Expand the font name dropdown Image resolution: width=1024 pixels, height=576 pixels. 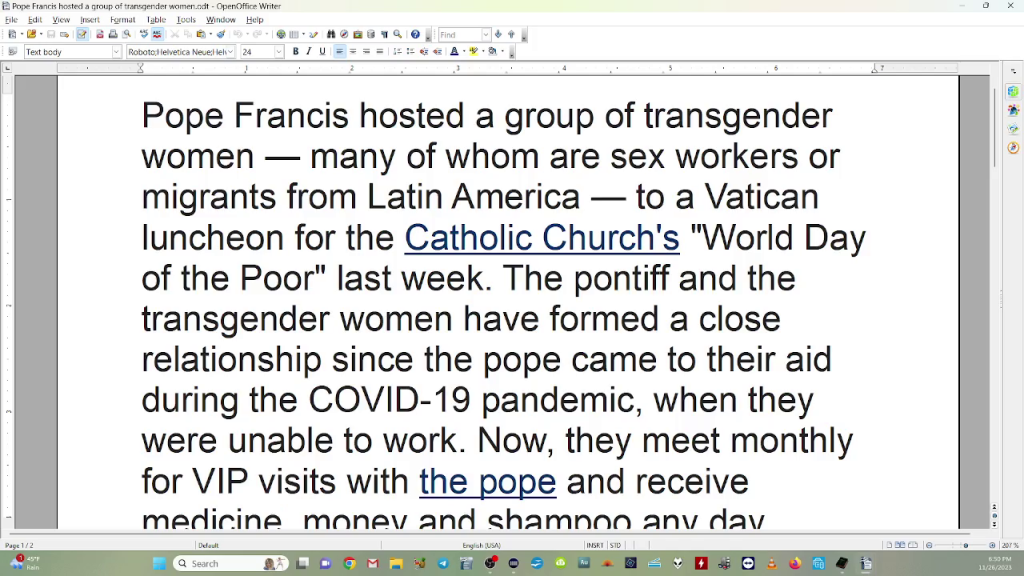pyautogui.click(x=230, y=52)
